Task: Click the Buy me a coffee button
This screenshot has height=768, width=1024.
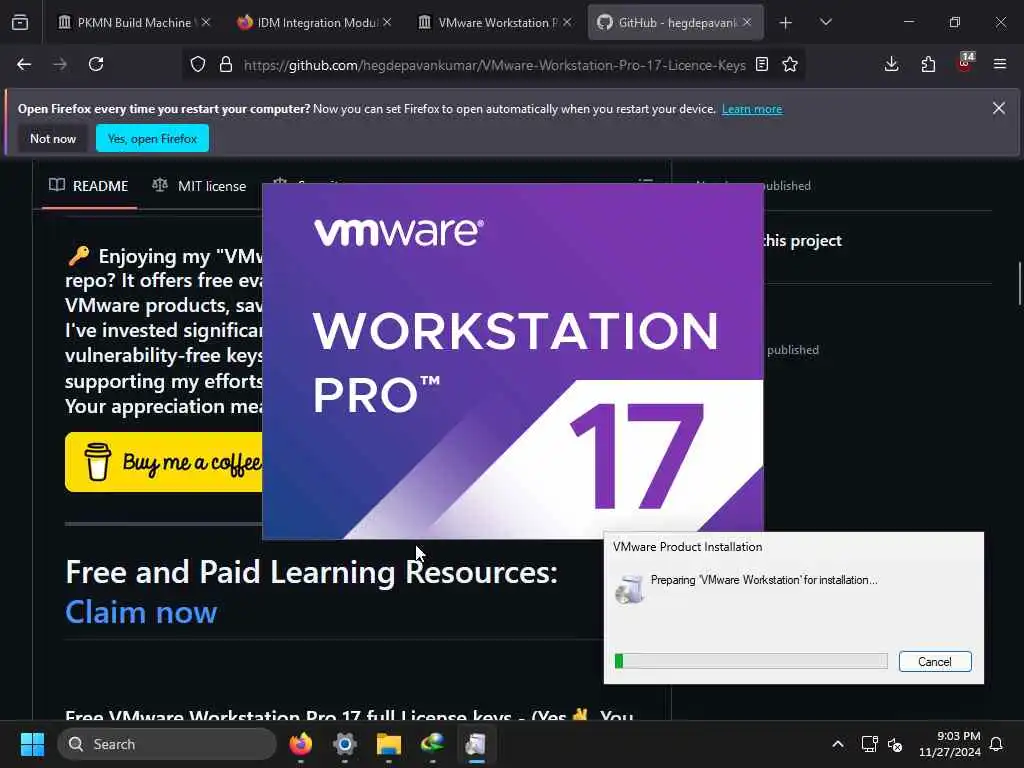Action: coord(163,462)
